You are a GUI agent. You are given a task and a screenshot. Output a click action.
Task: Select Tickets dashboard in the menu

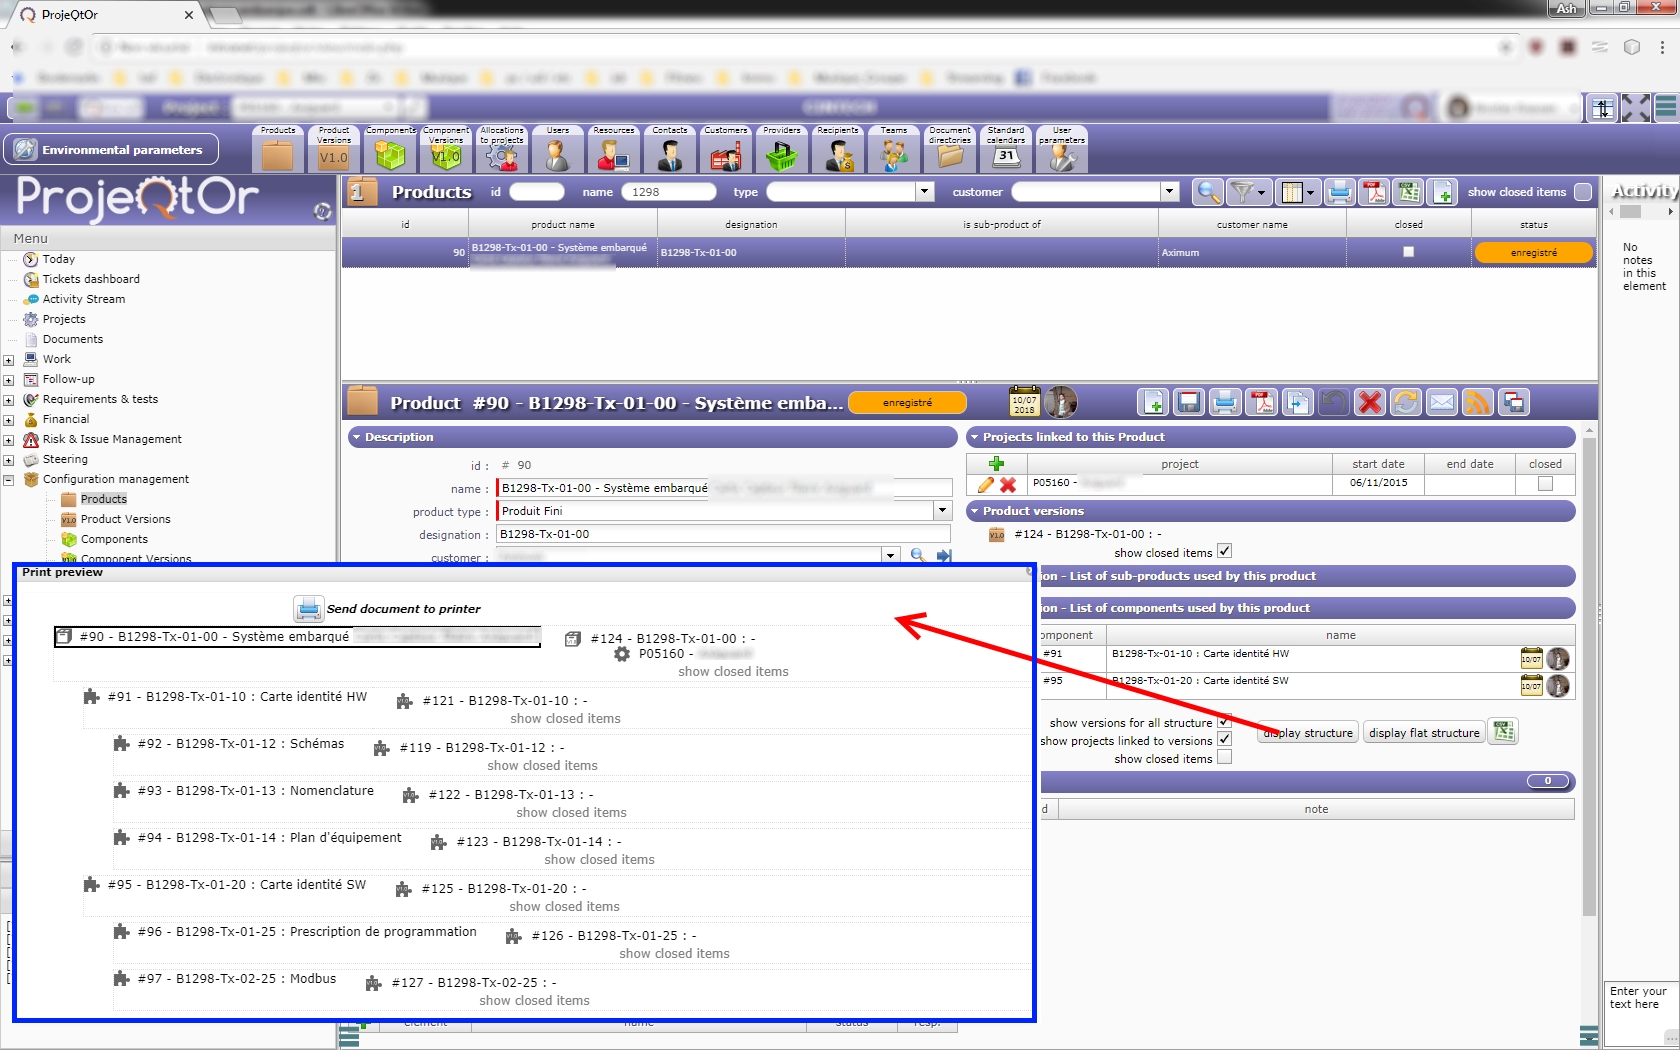(x=91, y=279)
